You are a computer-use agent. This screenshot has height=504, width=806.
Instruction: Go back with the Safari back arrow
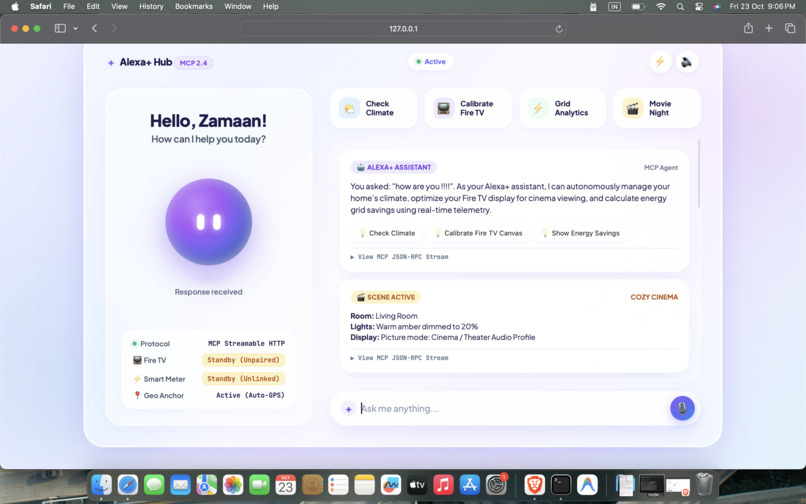coord(95,28)
